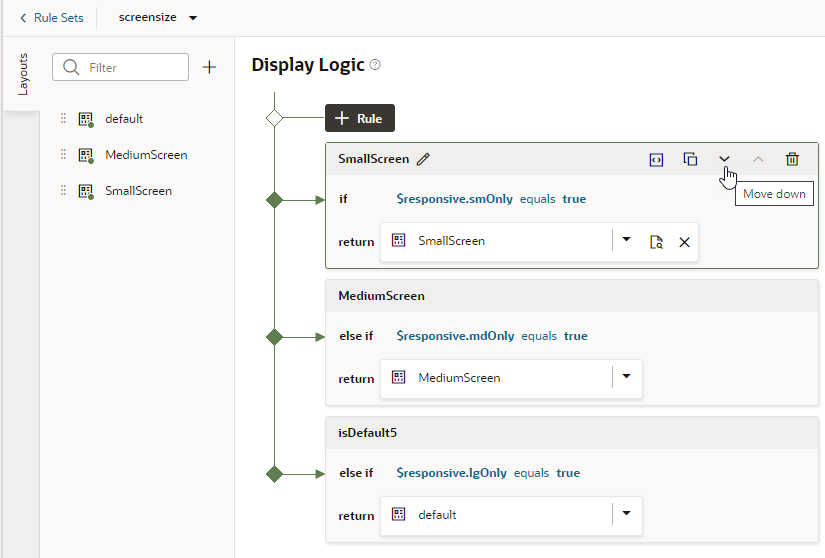Click the code editor icon in SmallScreen rule
Image resolution: width=825 pixels, height=558 pixels.
(656, 159)
